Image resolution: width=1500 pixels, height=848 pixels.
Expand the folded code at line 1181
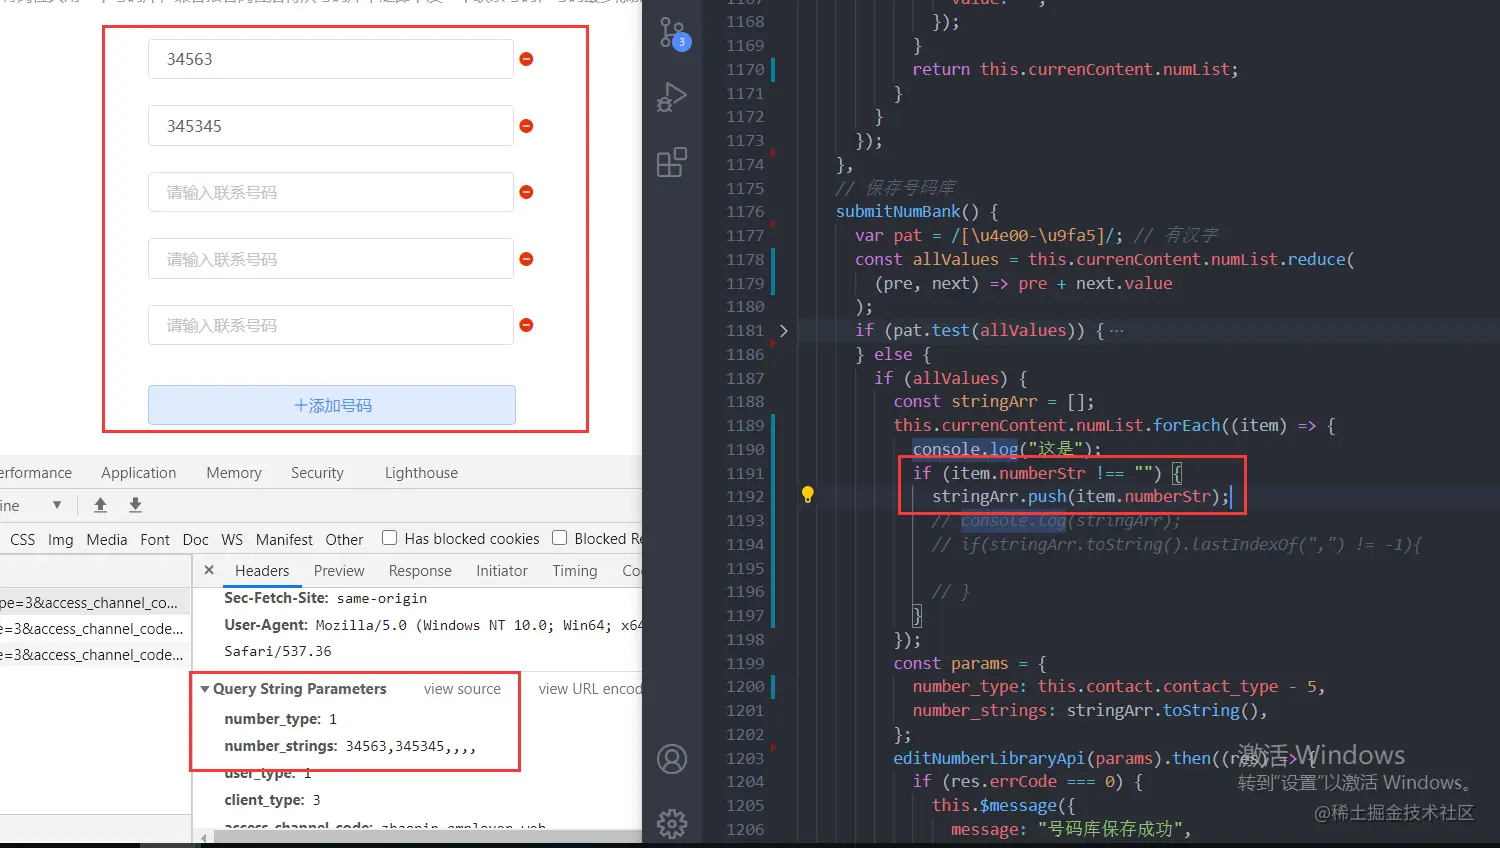coord(783,330)
